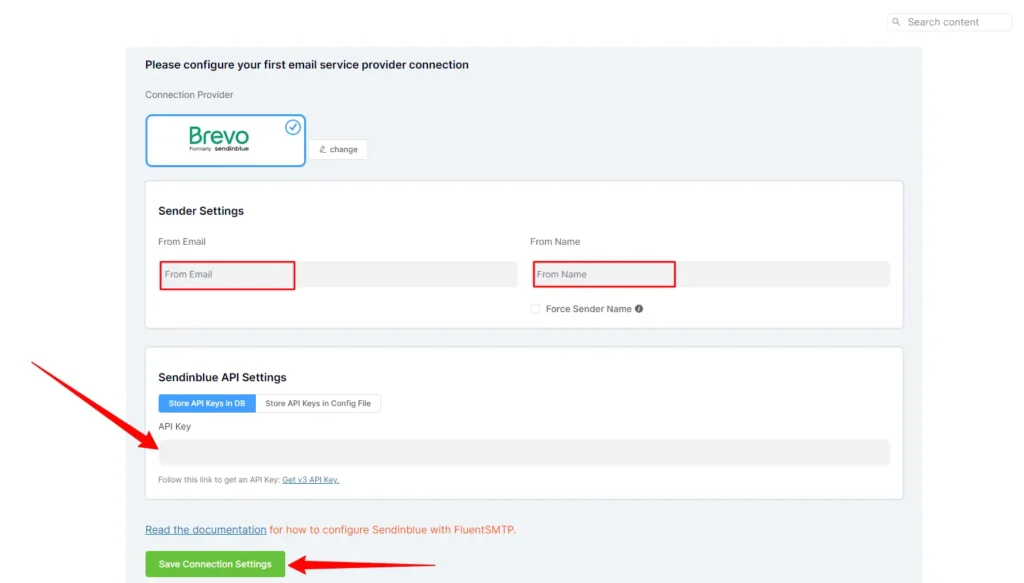The image size is (1024, 583).
Task: Click the From Name input field
Action: [x=710, y=274]
